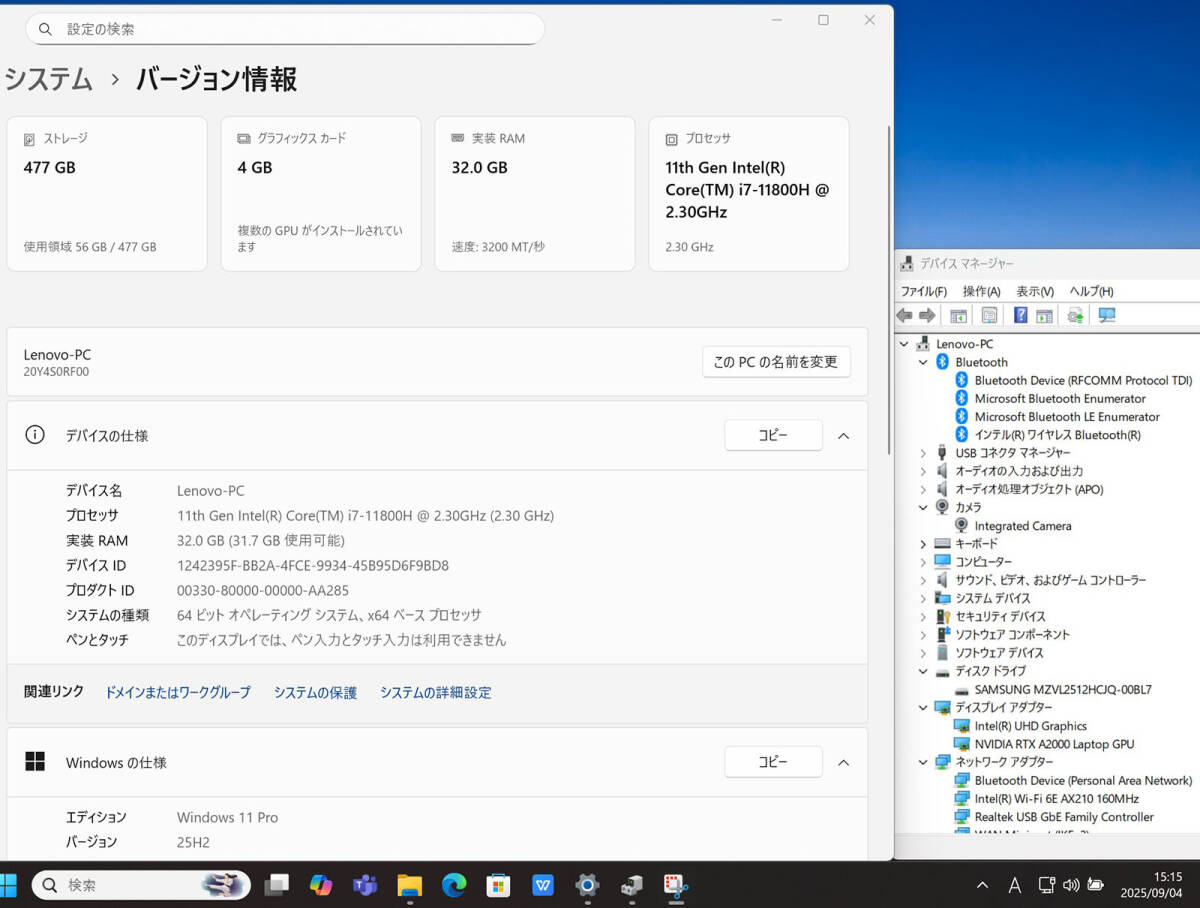The width and height of the screenshot is (1200, 908).
Task: Select NVIDIA RTX A2000 Laptop GPU device
Action: coord(1054,744)
